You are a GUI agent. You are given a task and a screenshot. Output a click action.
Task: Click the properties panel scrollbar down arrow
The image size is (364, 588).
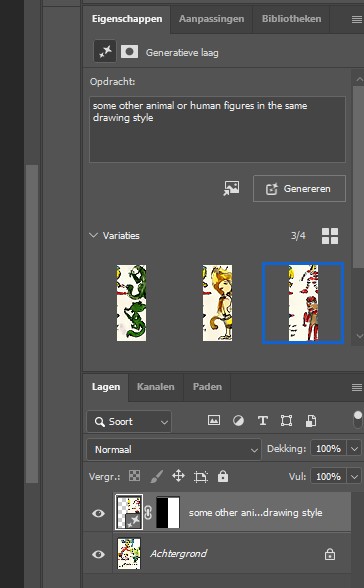point(359,336)
